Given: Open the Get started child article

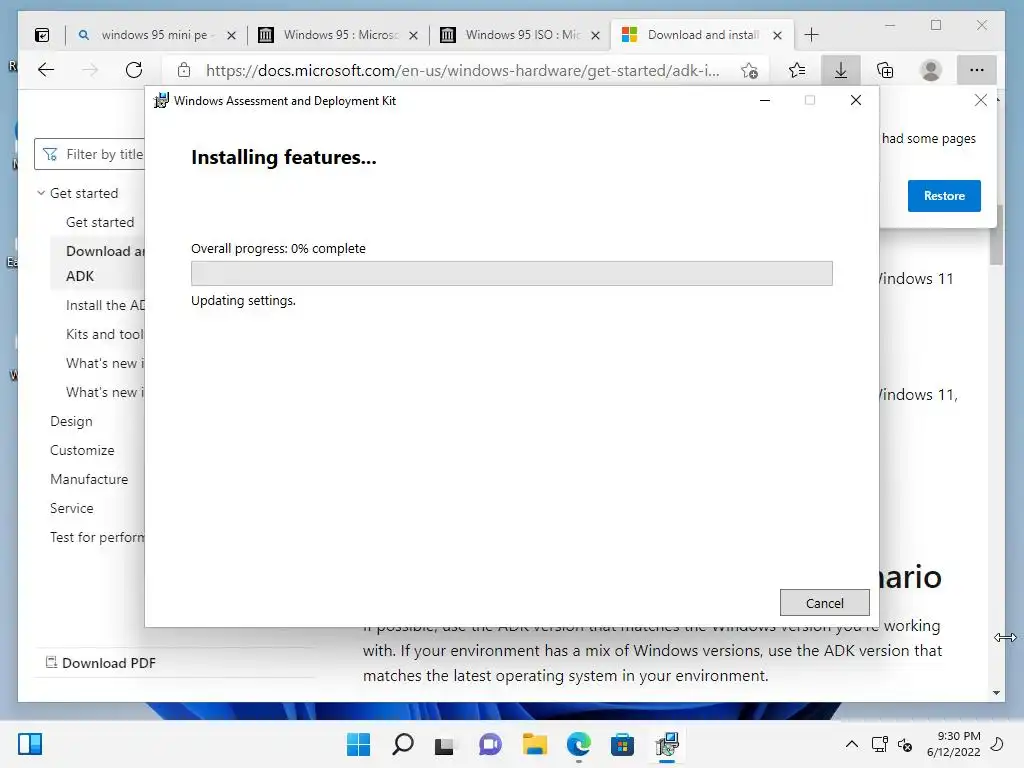Looking at the screenshot, I should click(x=100, y=222).
